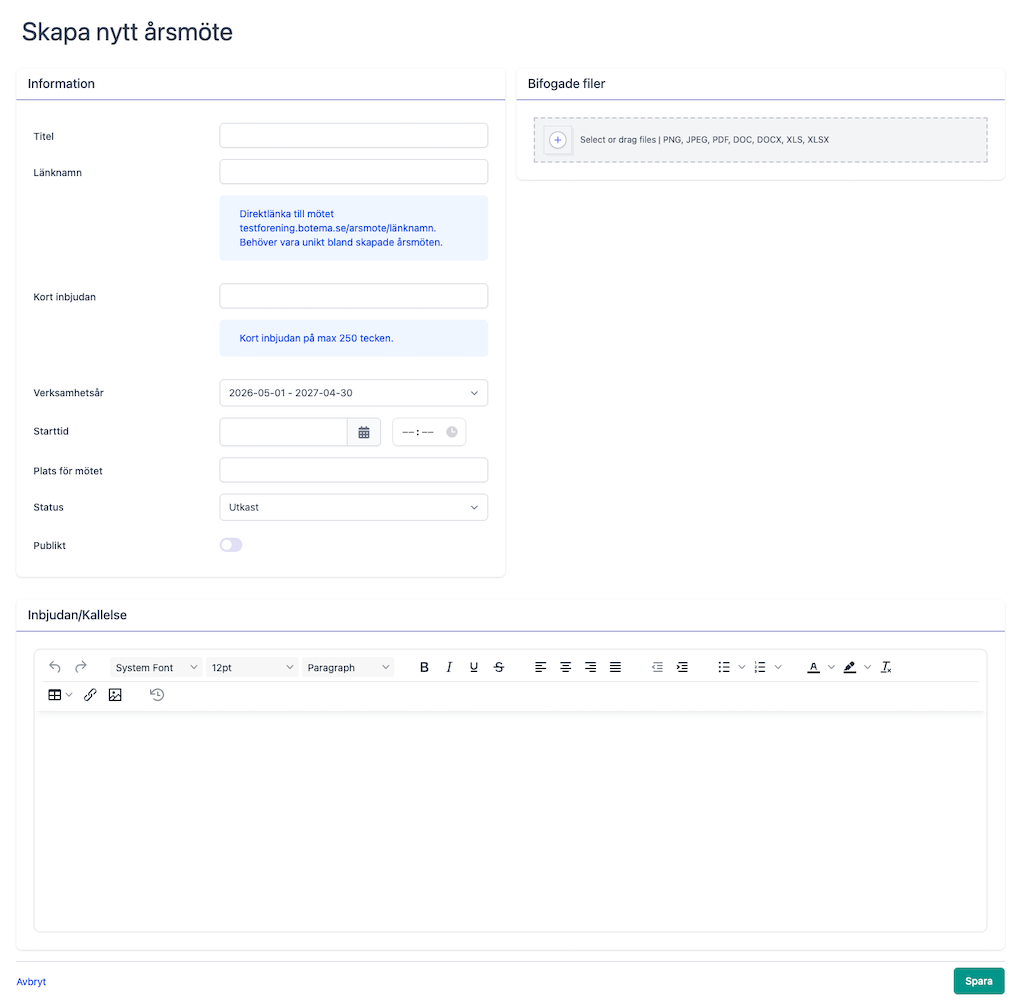Screen dimensions: 1024x1008
Task: Apply italic text formatting
Action: (449, 667)
